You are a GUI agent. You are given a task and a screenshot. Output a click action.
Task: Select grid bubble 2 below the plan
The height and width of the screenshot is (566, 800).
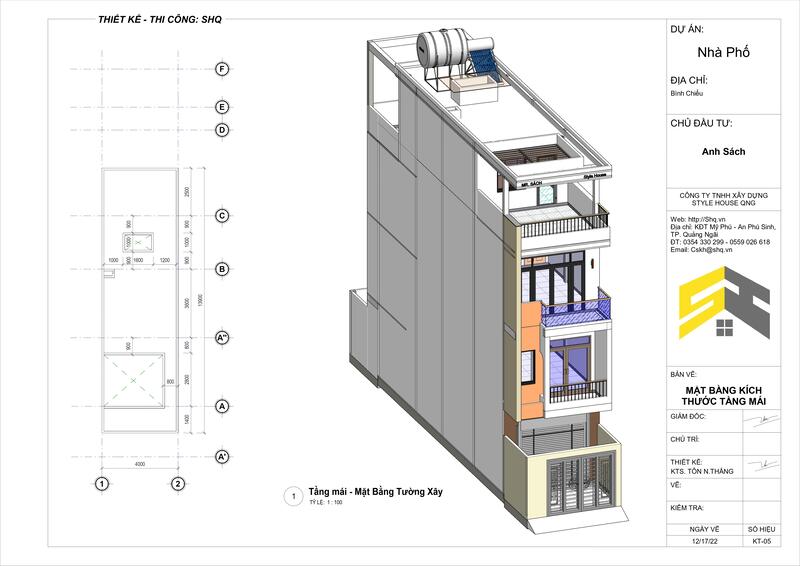(x=178, y=484)
